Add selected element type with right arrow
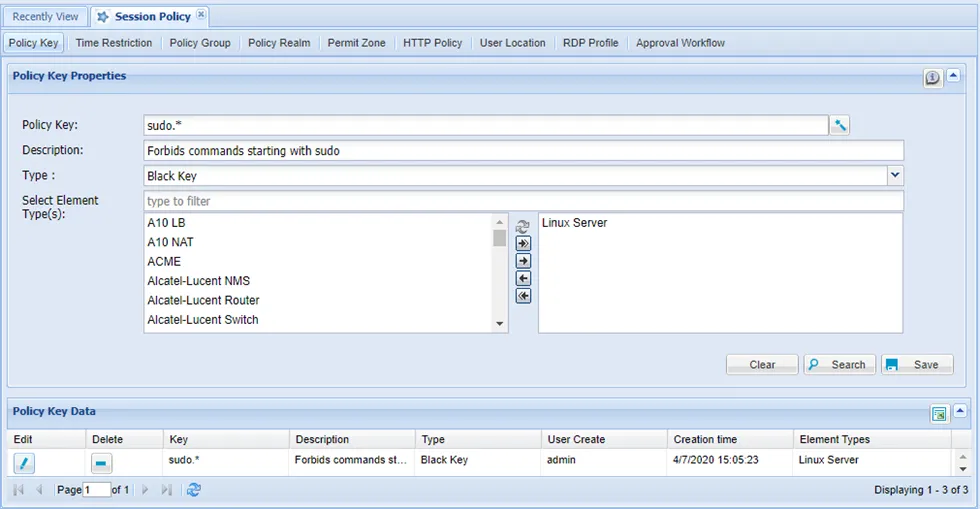This screenshot has height=509, width=980. tap(523, 261)
